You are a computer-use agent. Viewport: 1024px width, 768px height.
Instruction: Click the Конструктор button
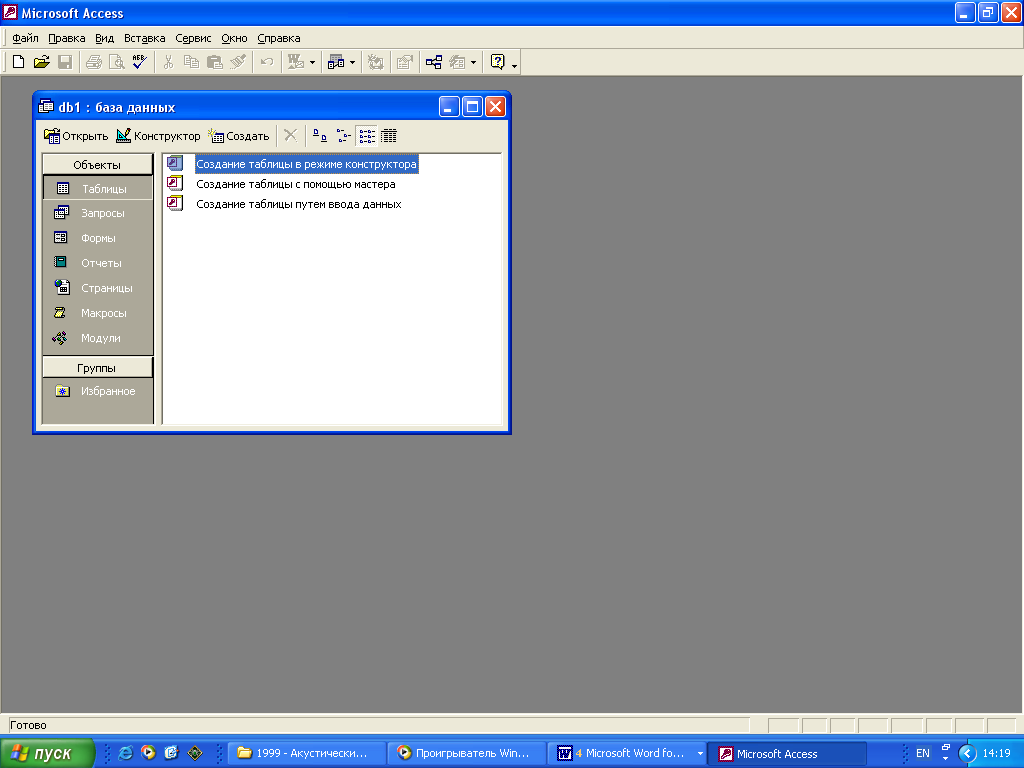pyautogui.click(x=159, y=136)
